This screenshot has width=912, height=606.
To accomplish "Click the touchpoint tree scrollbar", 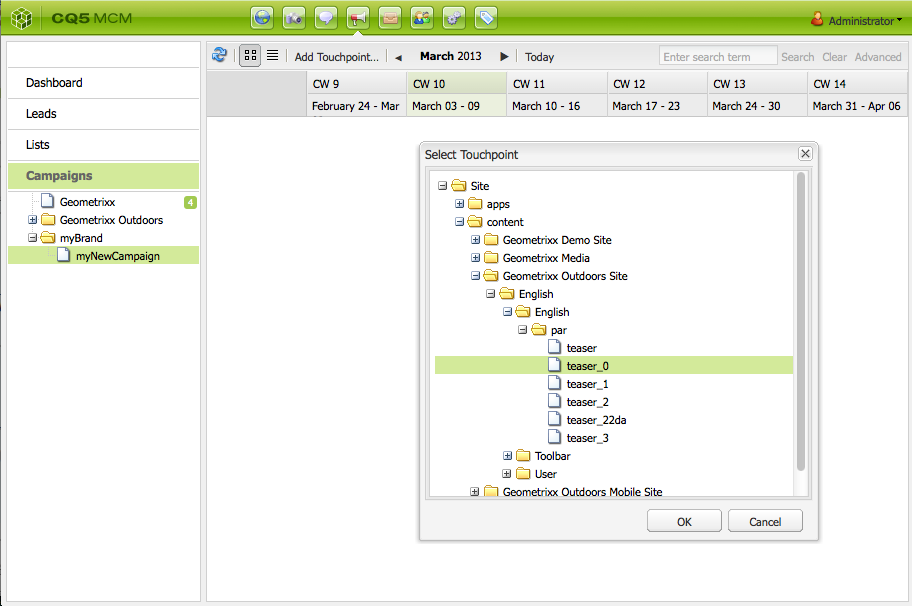I will click(801, 321).
